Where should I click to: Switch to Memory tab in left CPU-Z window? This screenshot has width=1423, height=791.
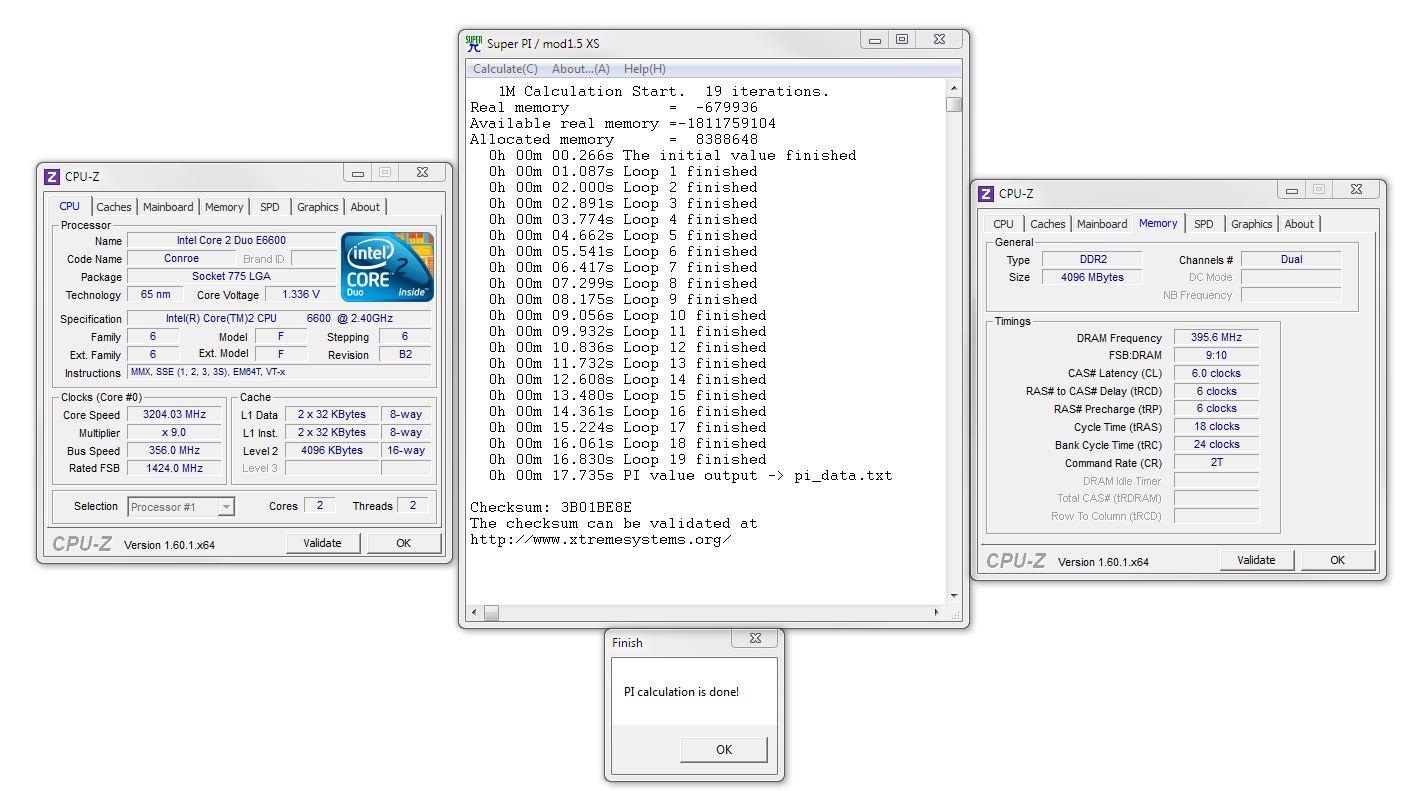[x=224, y=207]
